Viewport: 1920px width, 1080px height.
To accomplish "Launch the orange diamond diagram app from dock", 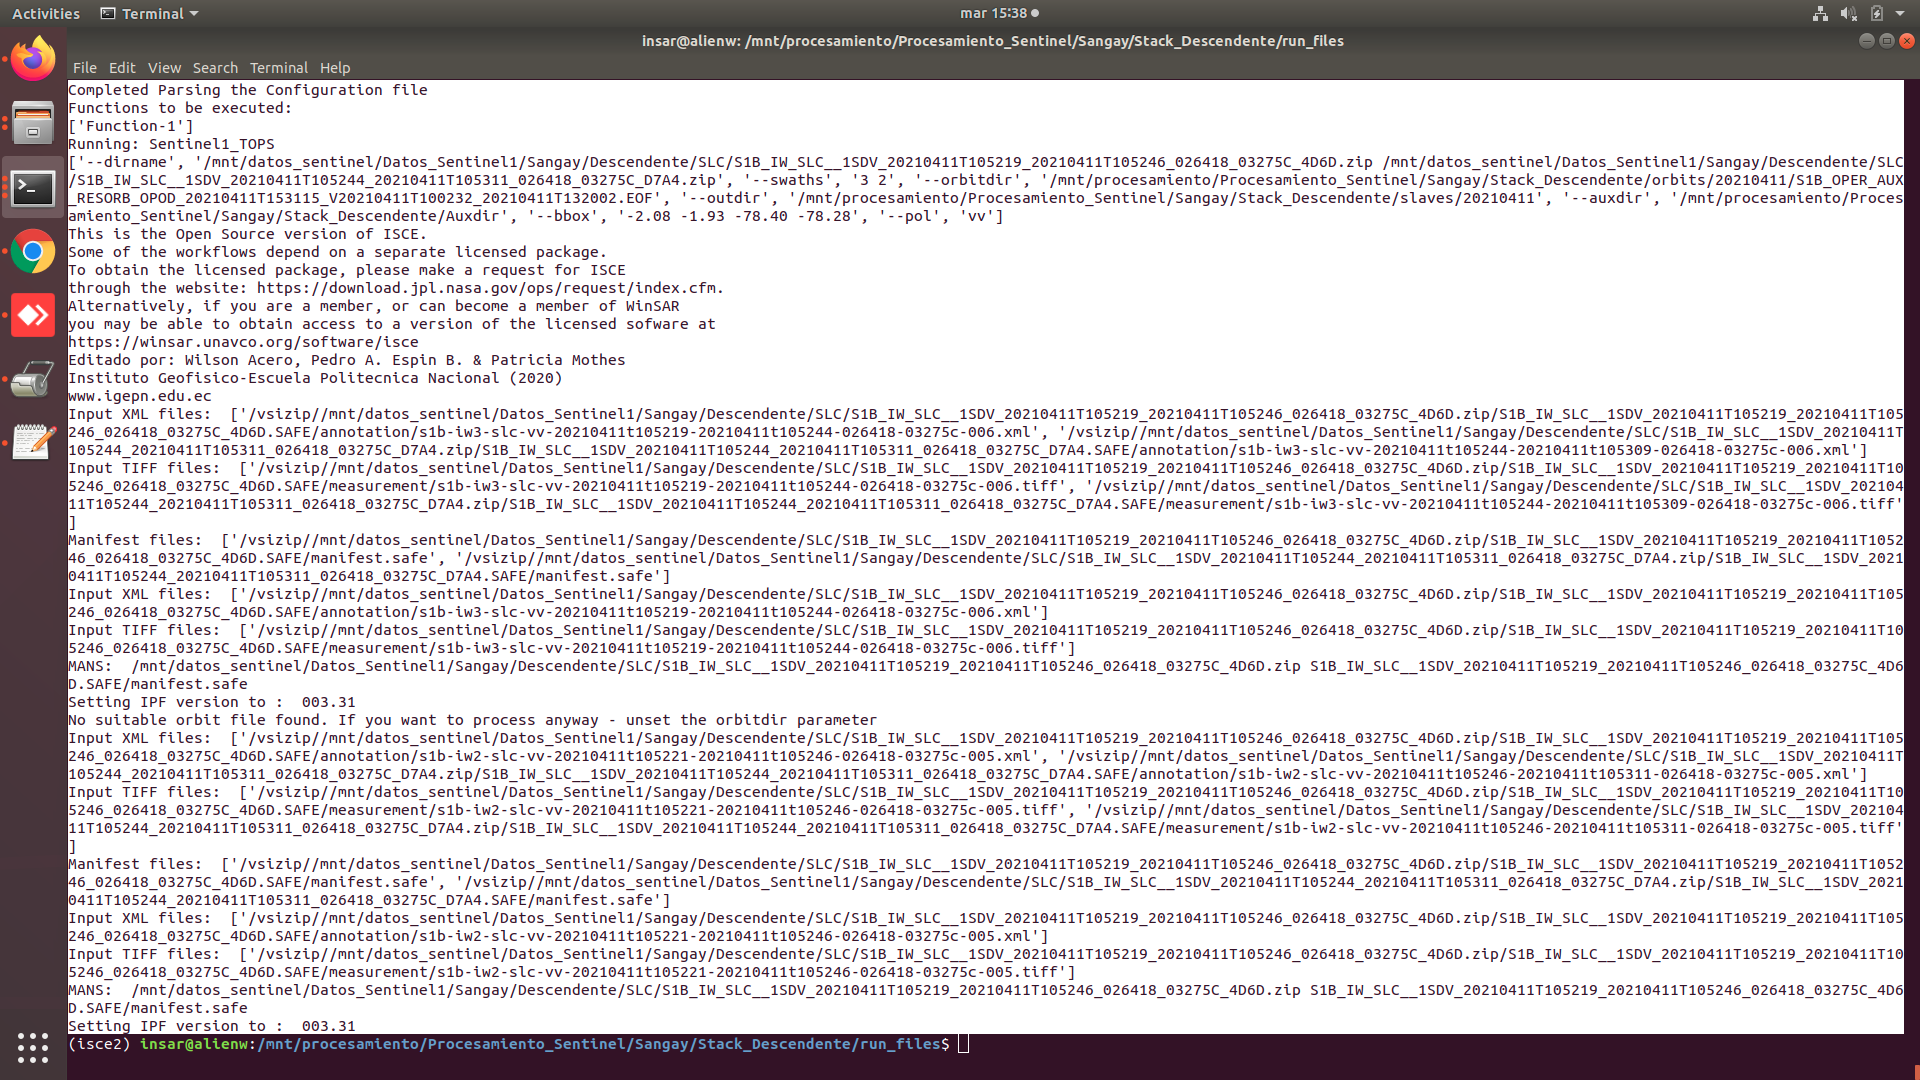I will coord(33,315).
